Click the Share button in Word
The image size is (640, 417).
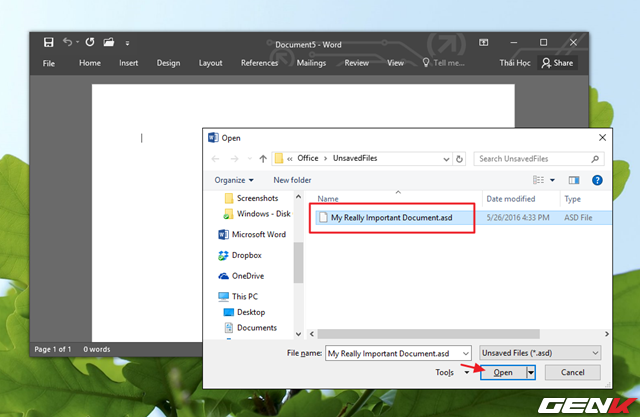558,63
